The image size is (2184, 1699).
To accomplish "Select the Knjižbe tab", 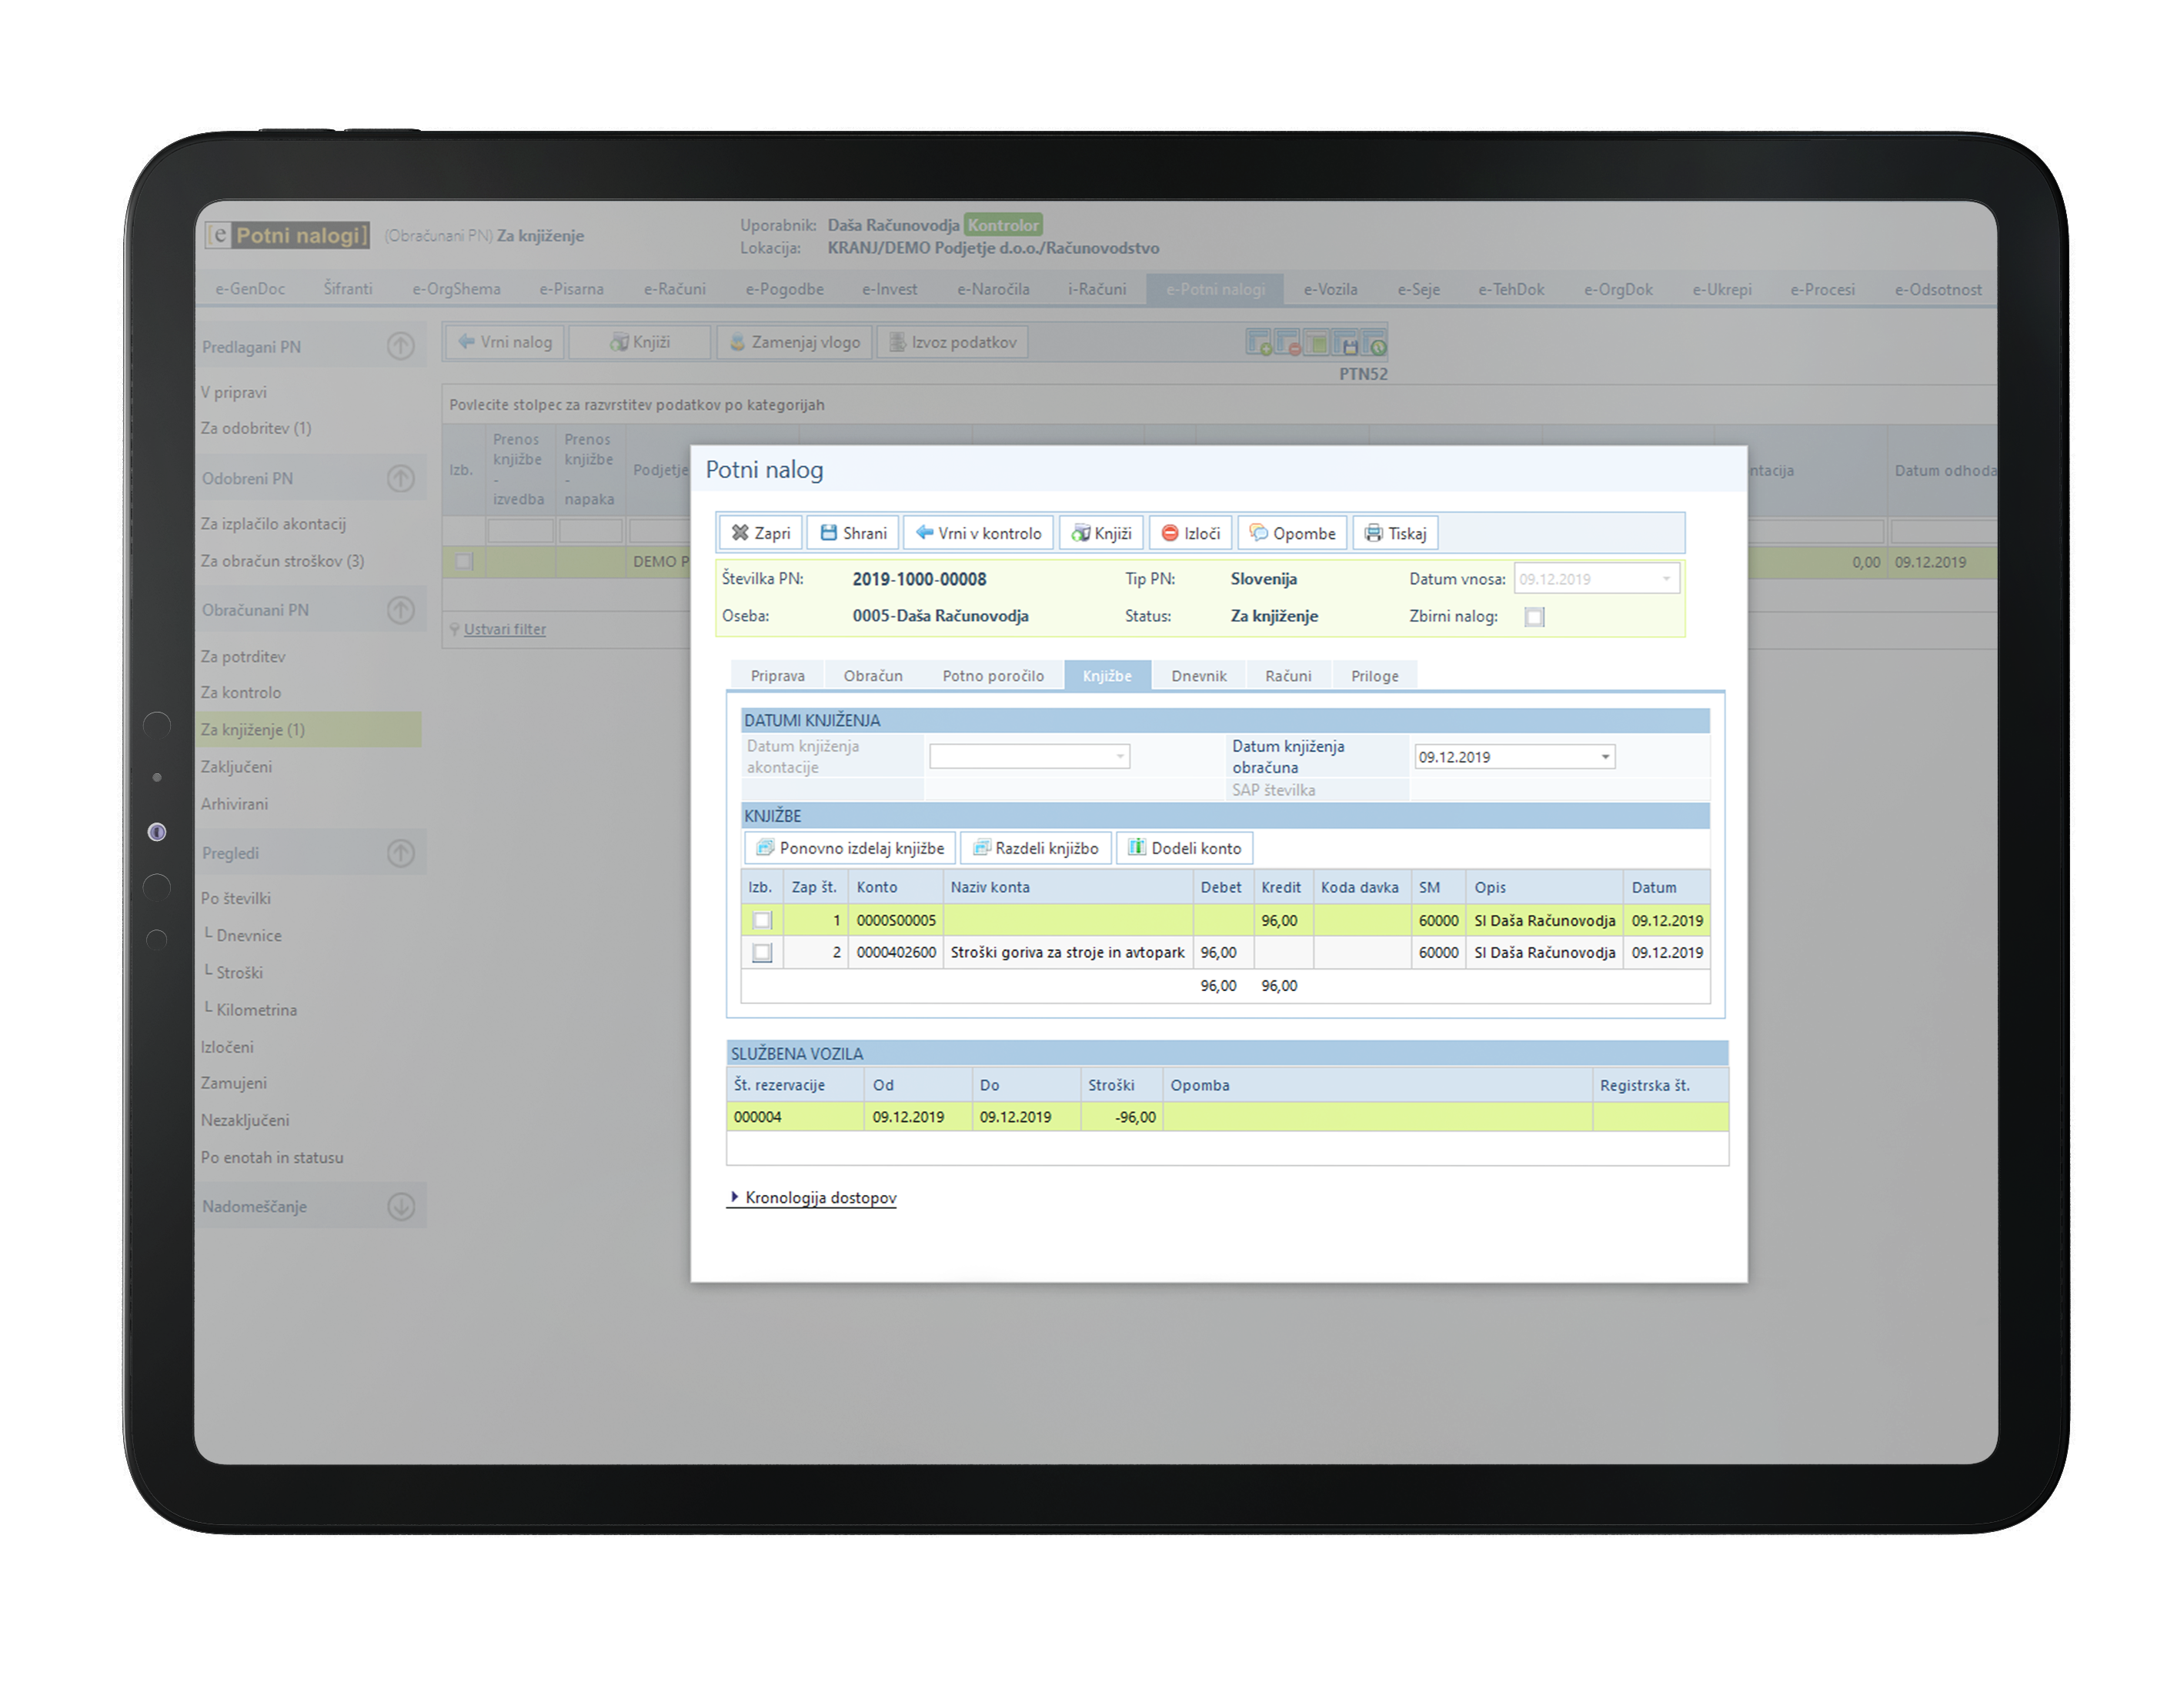I will (1107, 676).
